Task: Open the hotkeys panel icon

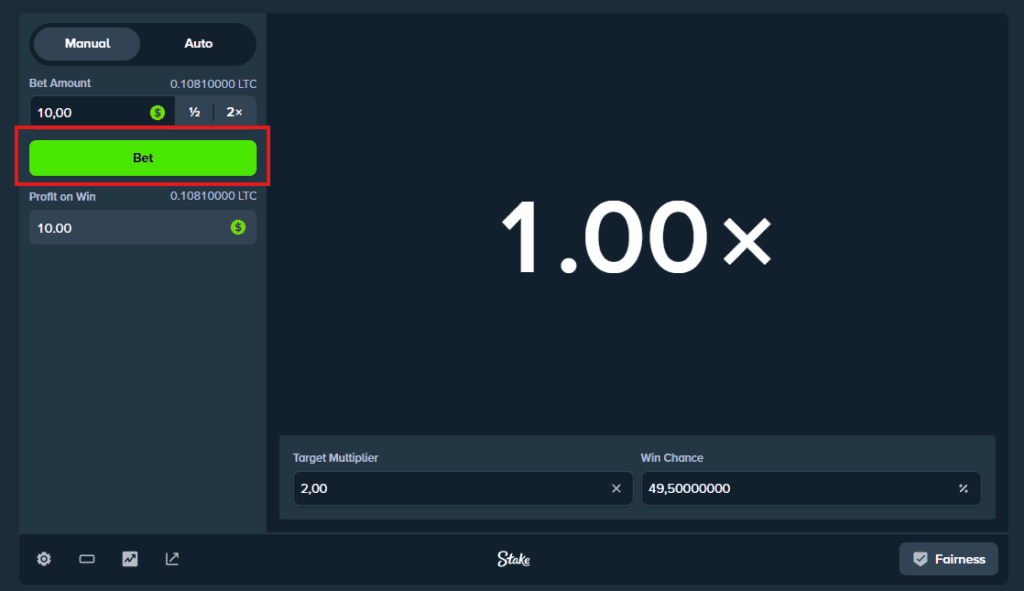Action: 86,559
